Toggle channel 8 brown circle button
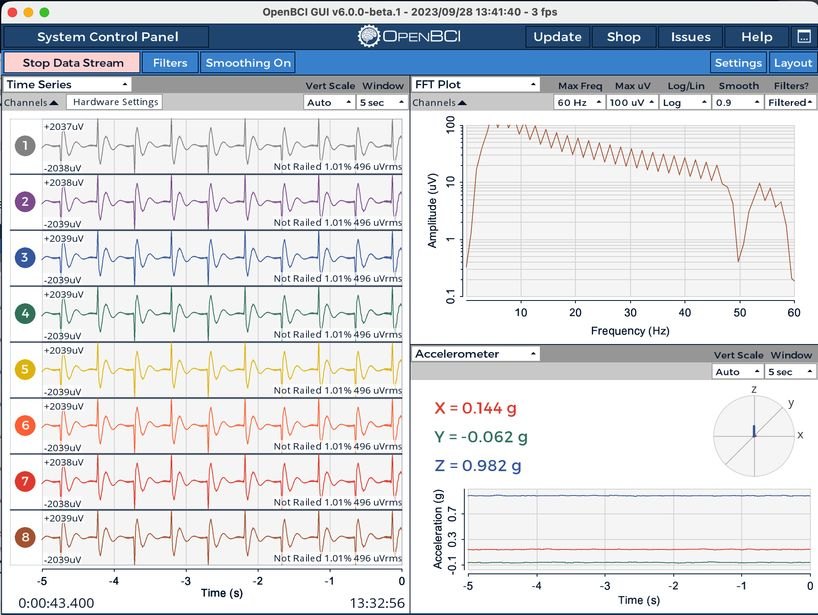The width and height of the screenshot is (818, 615). 25,537
